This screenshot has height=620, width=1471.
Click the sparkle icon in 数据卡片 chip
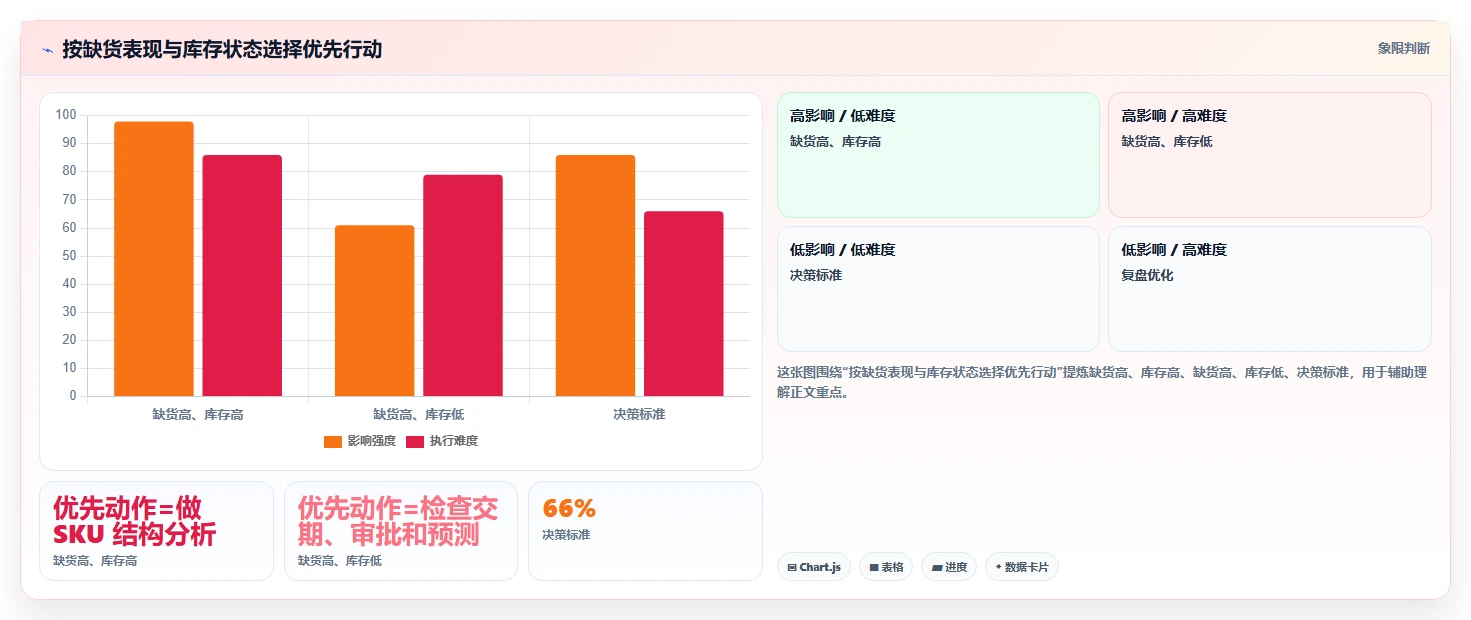pos(998,567)
